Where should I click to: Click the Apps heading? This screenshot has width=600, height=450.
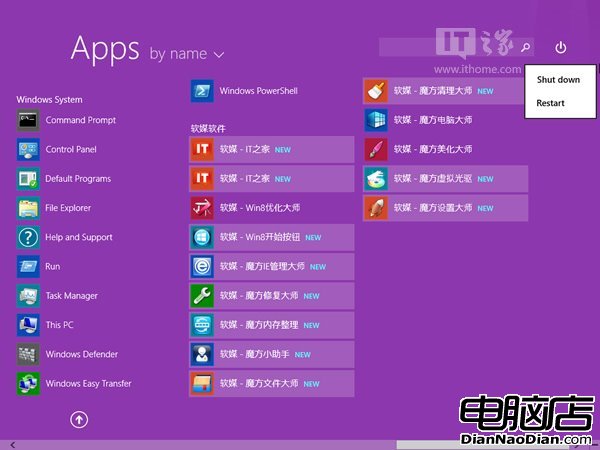[x=105, y=49]
